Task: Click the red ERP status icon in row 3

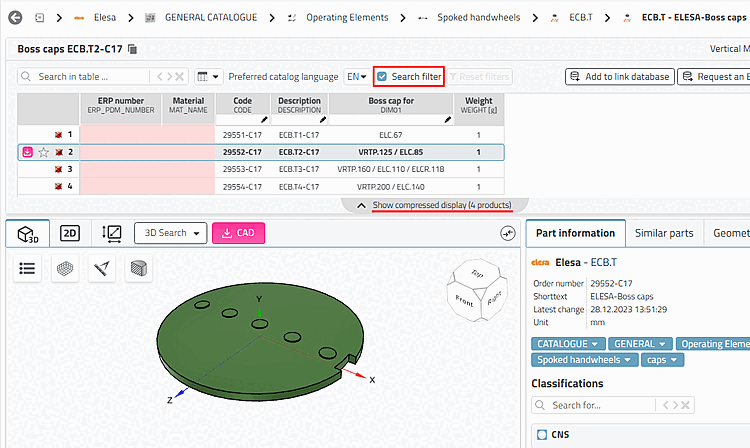Action: [x=58, y=169]
